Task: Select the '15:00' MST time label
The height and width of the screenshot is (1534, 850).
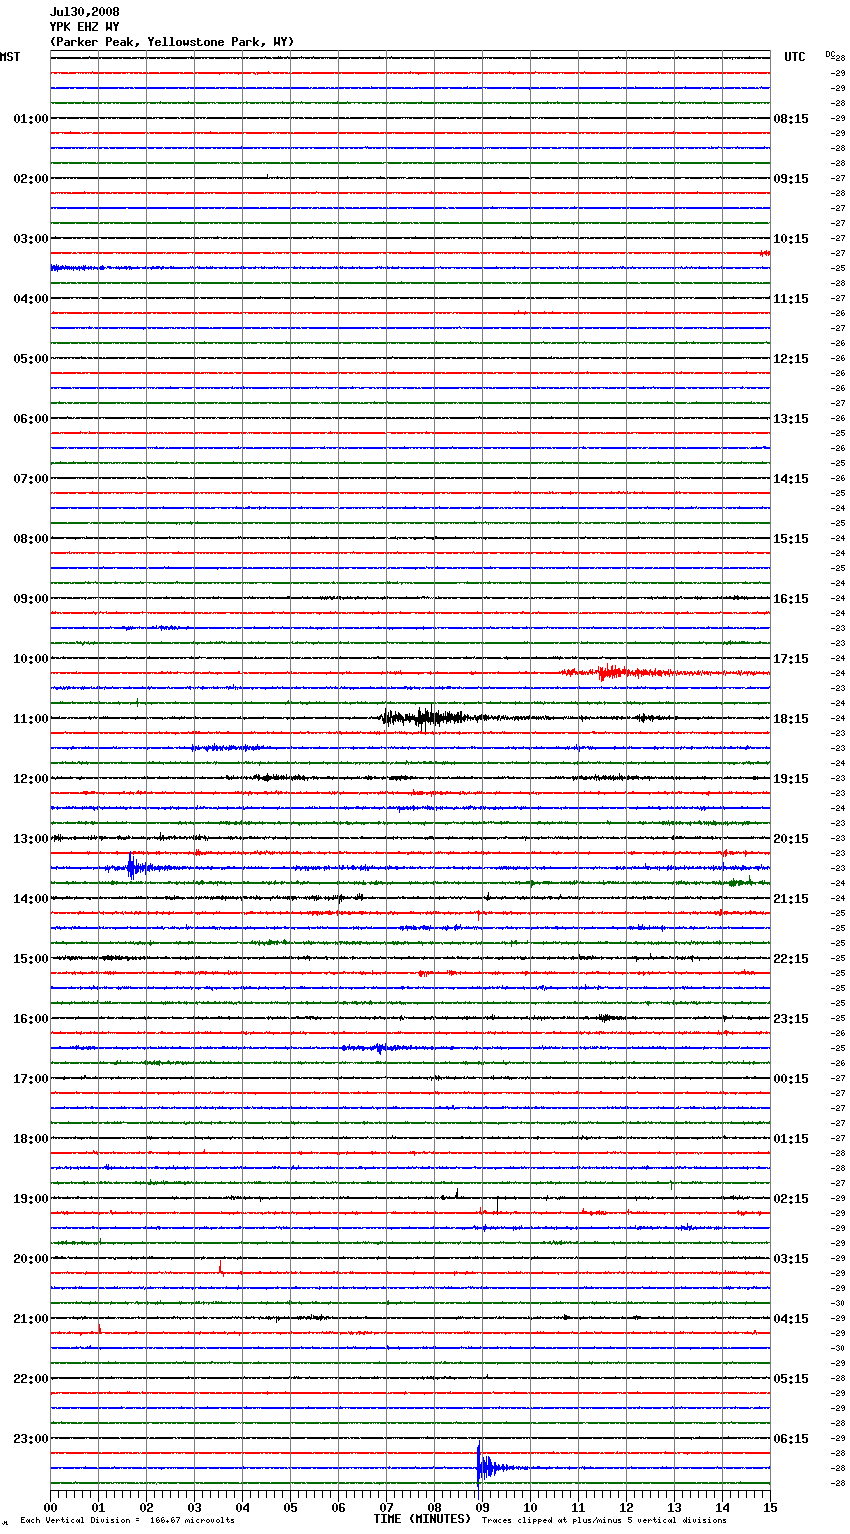Action: 31,959
